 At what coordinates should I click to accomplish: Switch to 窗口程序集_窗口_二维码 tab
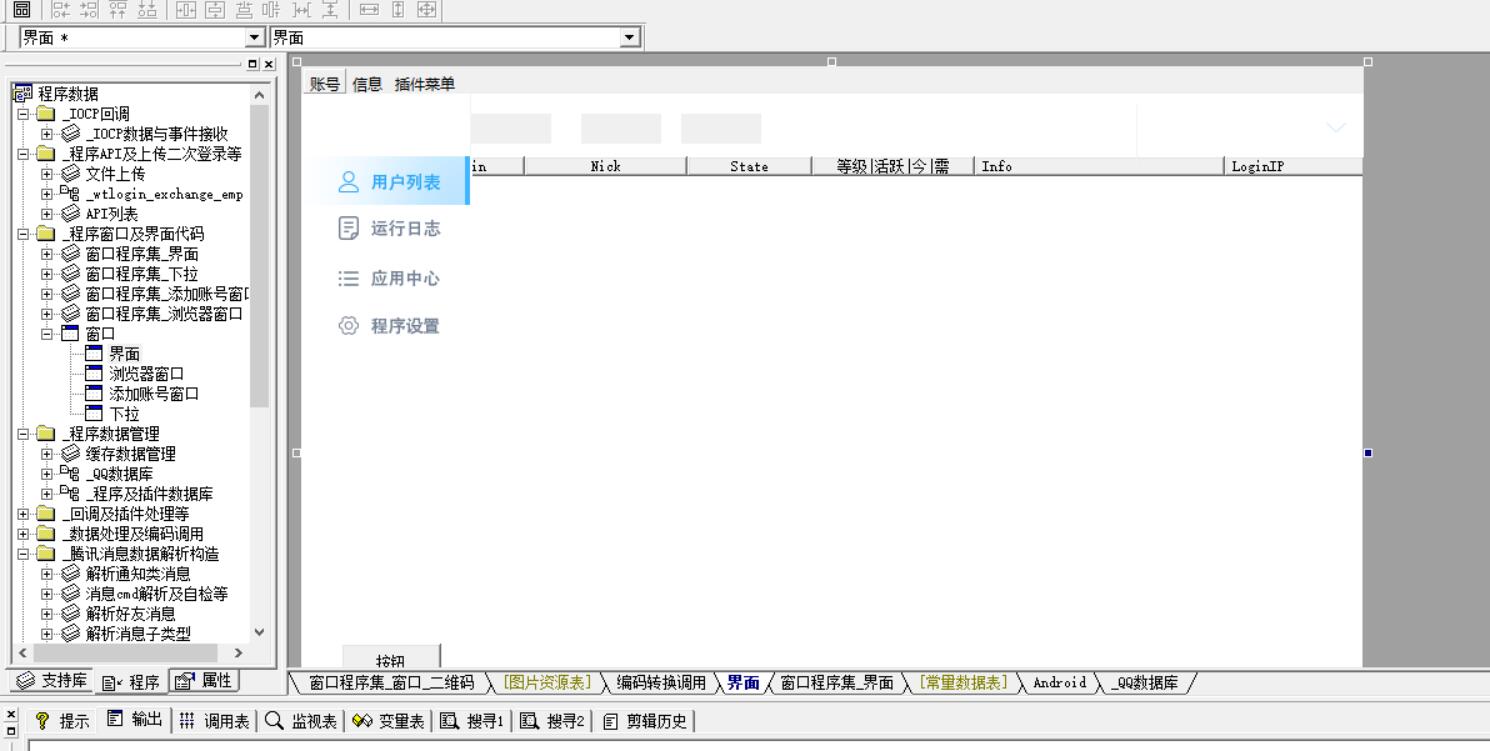(391, 683)
